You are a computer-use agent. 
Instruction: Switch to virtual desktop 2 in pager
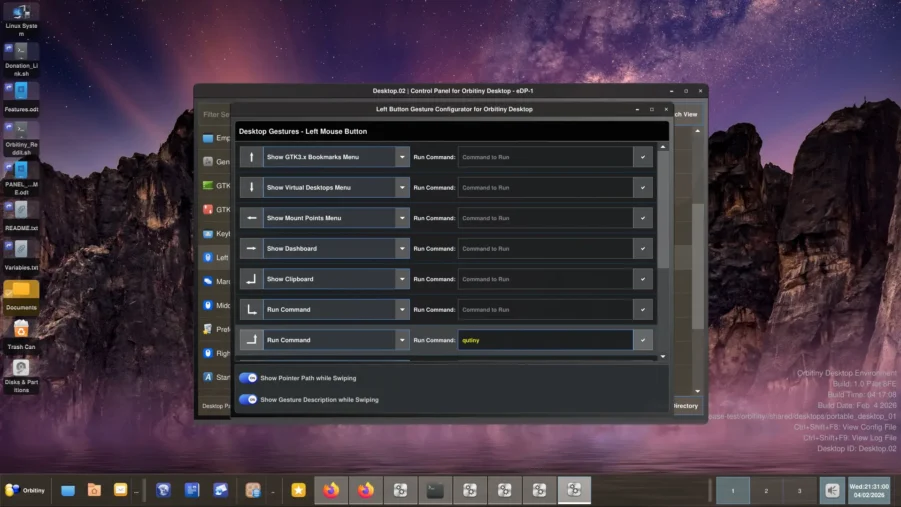(x=766, y=491)
